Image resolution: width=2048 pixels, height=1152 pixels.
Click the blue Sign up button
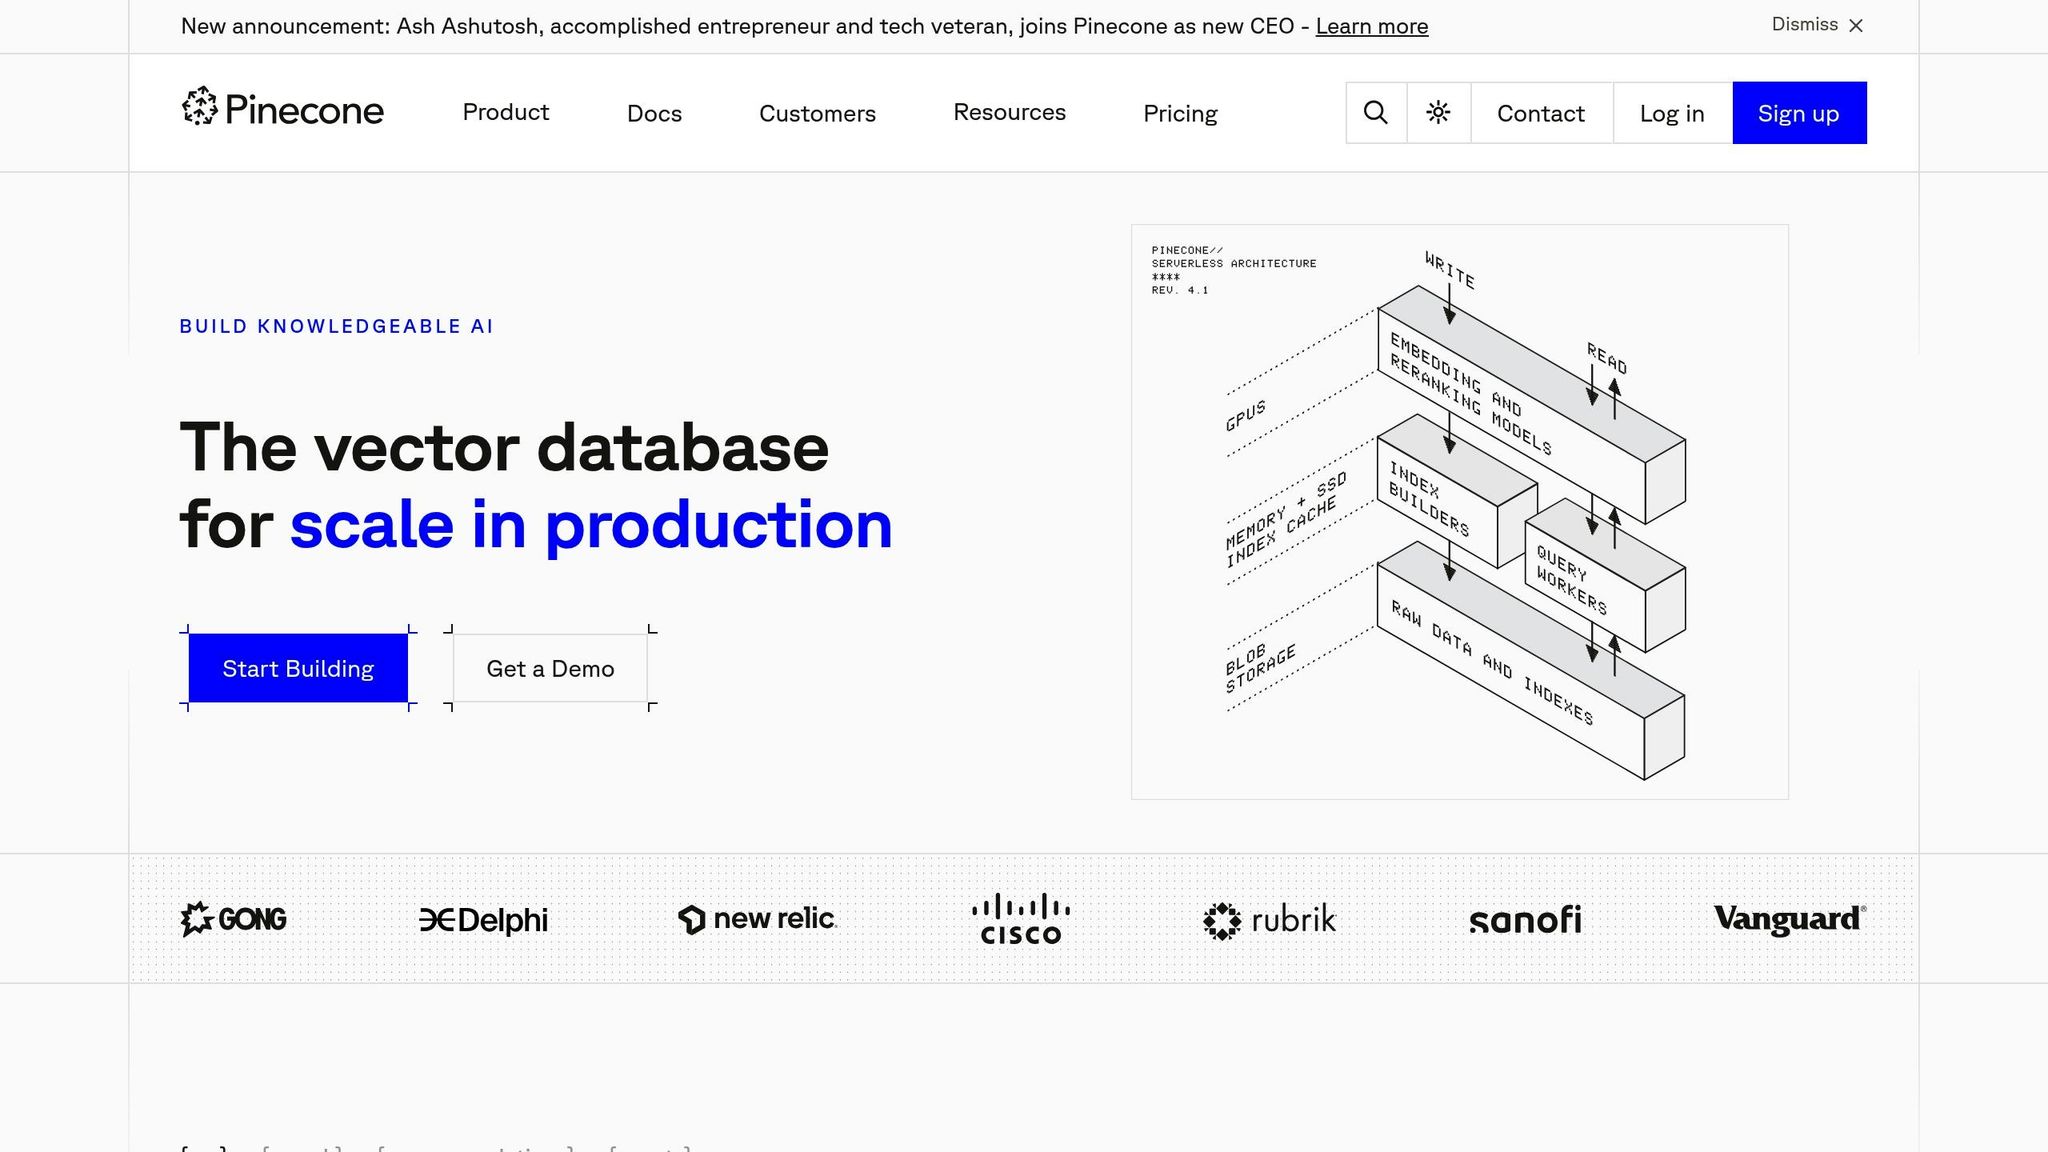click(x=1799, y=113)
